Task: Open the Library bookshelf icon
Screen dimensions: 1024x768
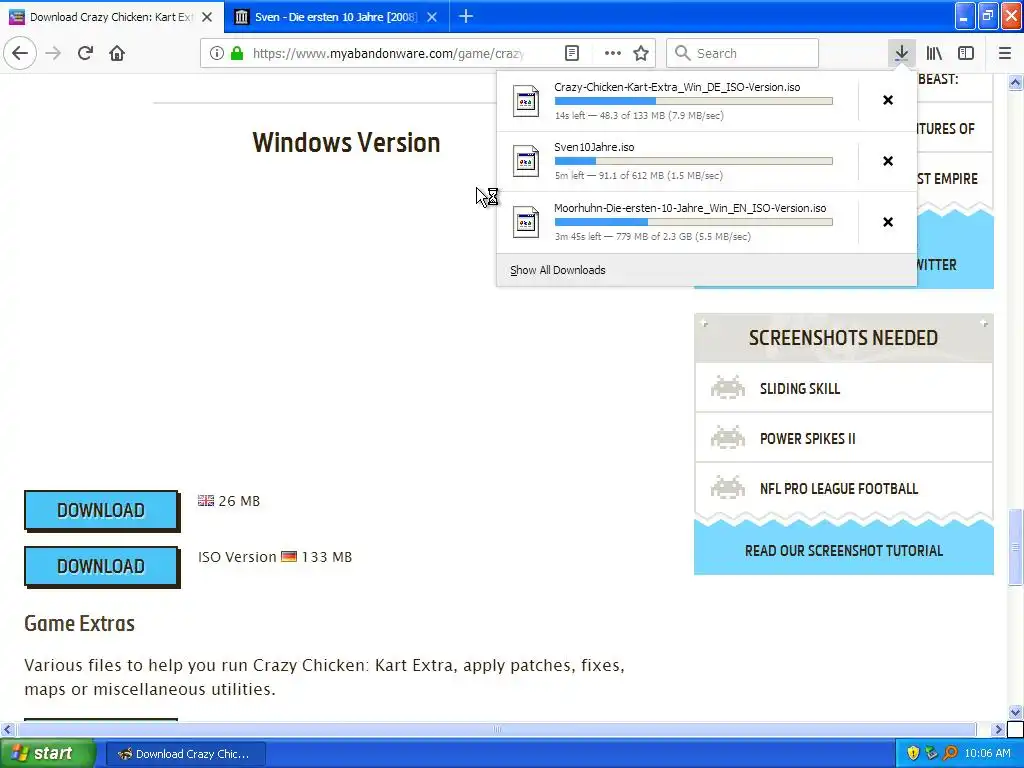Action: coord(934,53)
